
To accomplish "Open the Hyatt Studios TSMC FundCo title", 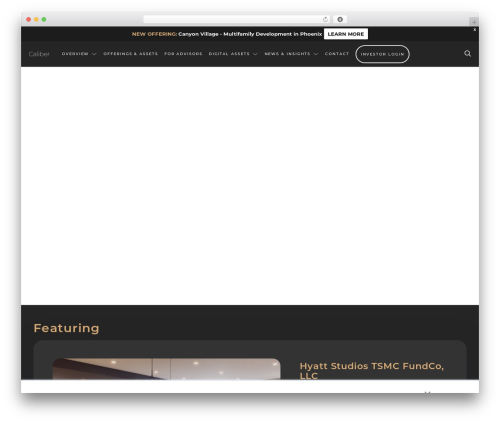I will pyautogui.click(x=371, y=371).
